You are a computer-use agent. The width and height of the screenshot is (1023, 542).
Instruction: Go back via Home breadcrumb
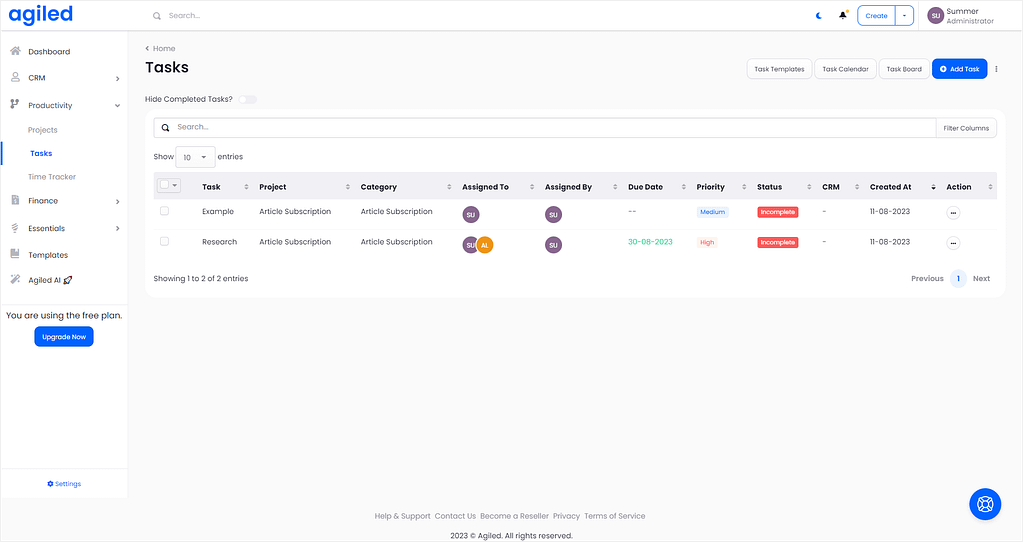pos(160,48)
